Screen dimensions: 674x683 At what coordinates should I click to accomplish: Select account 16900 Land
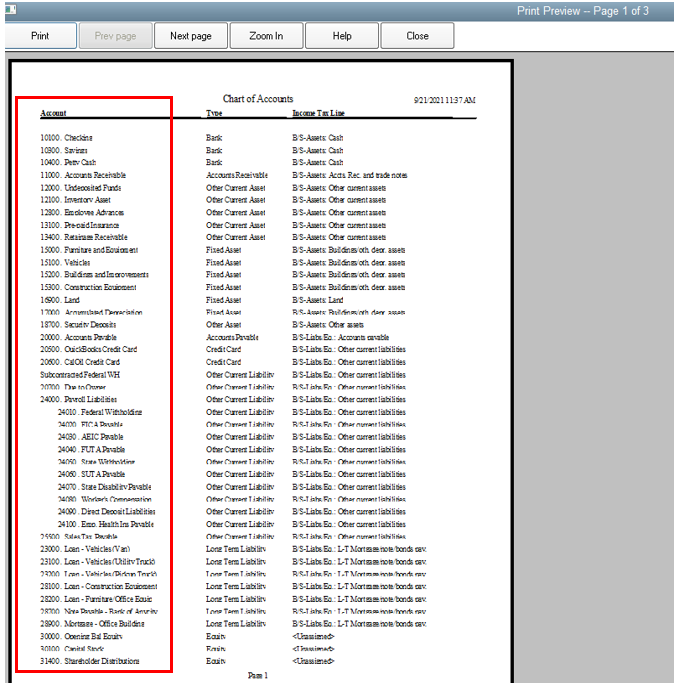(x=60, y=300)
